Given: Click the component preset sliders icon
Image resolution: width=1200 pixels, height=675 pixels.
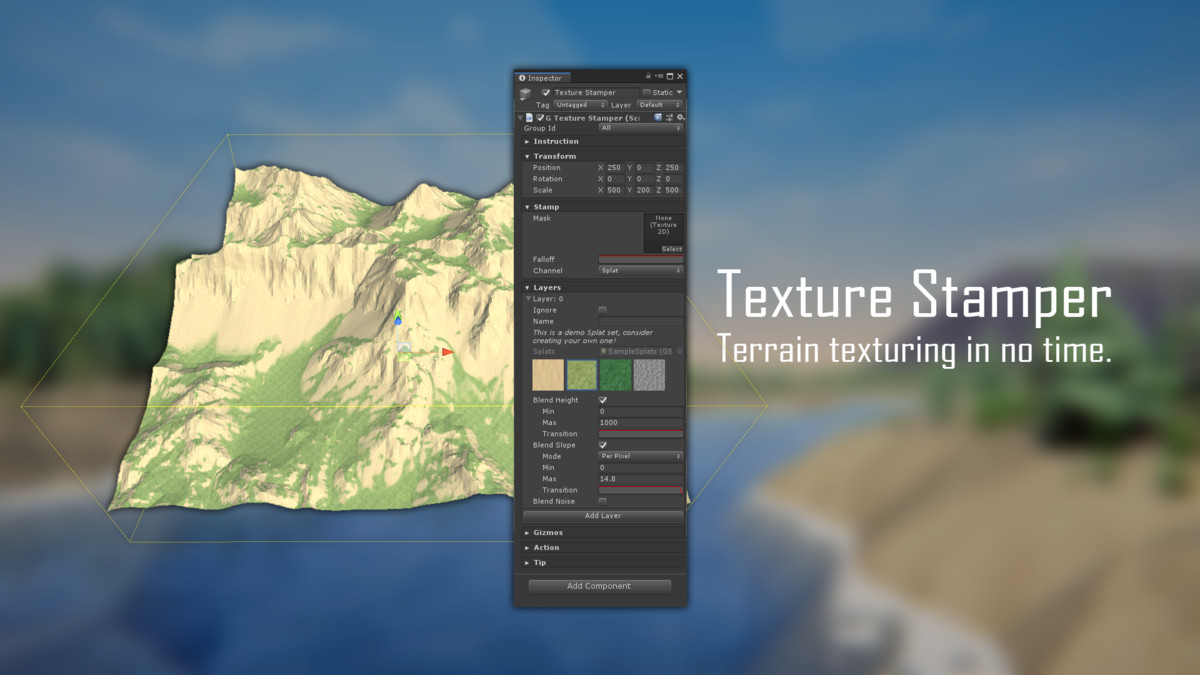Looking at the screenshot, I should (669, 117).
